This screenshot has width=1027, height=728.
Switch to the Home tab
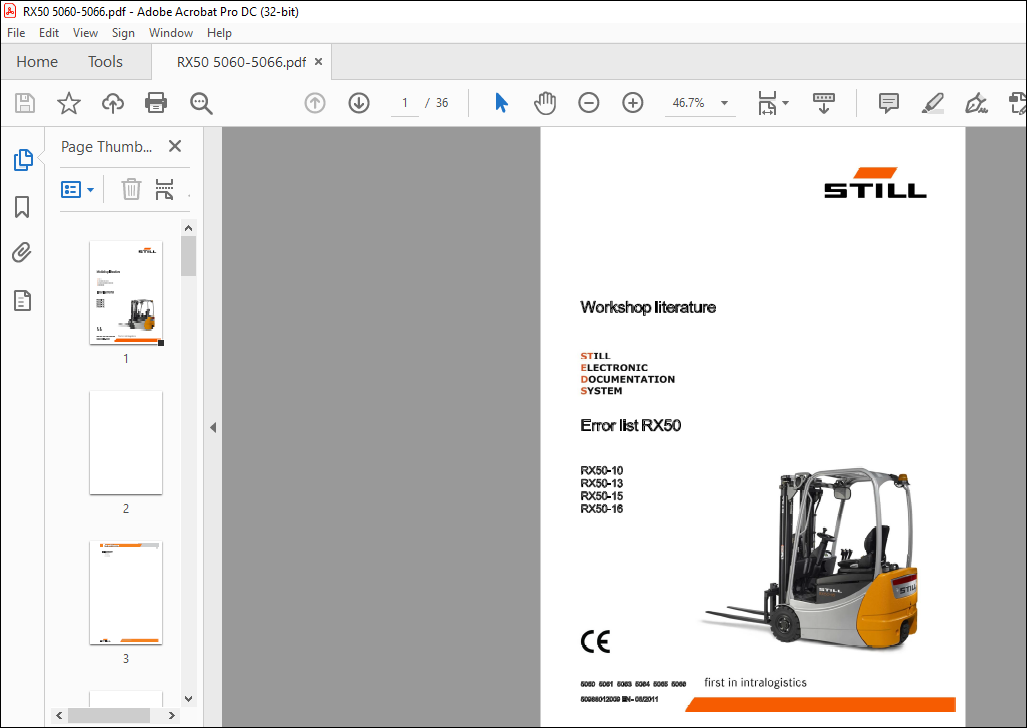tap(37, 62)
